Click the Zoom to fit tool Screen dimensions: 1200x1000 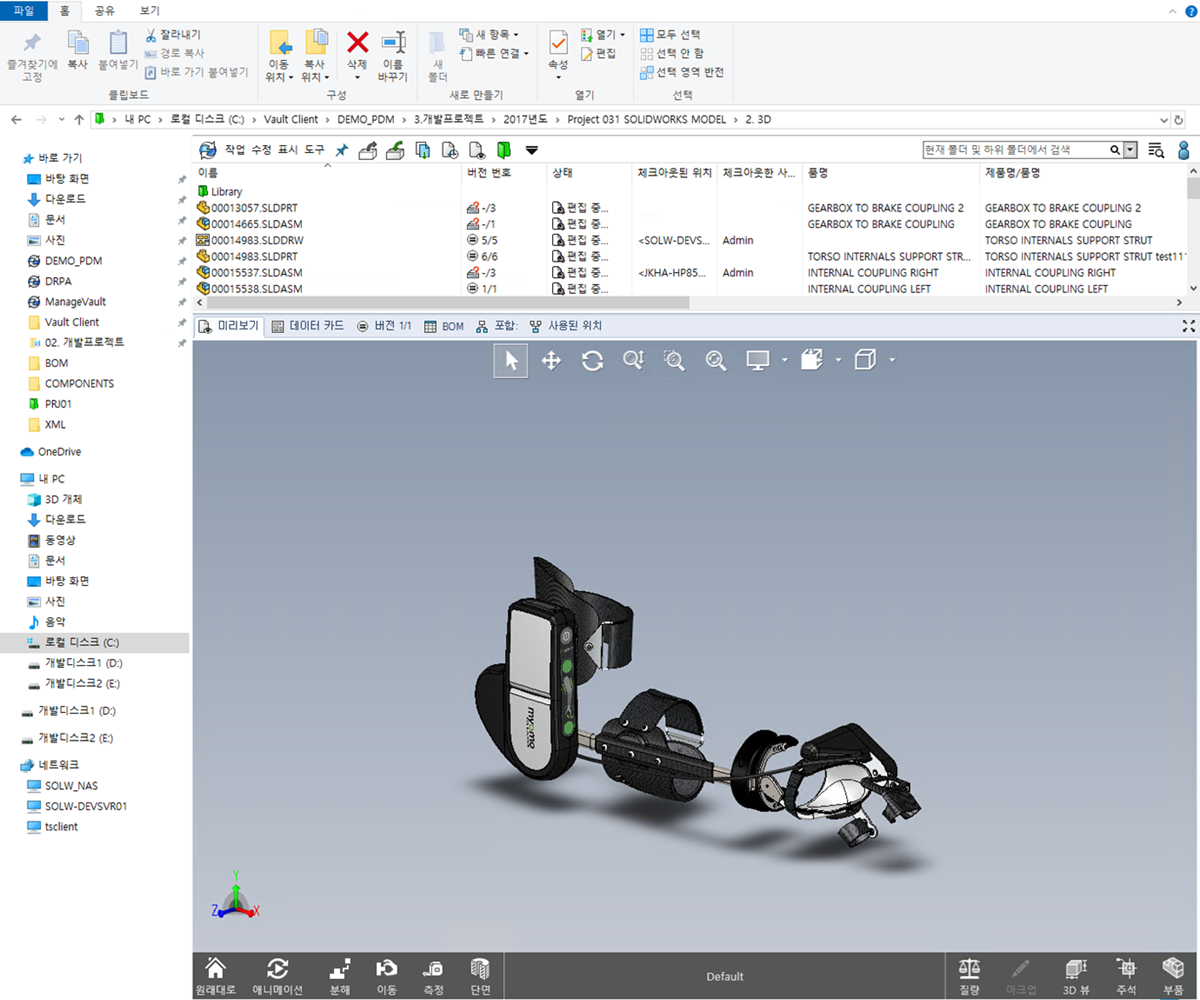click(x=715, y=361)
